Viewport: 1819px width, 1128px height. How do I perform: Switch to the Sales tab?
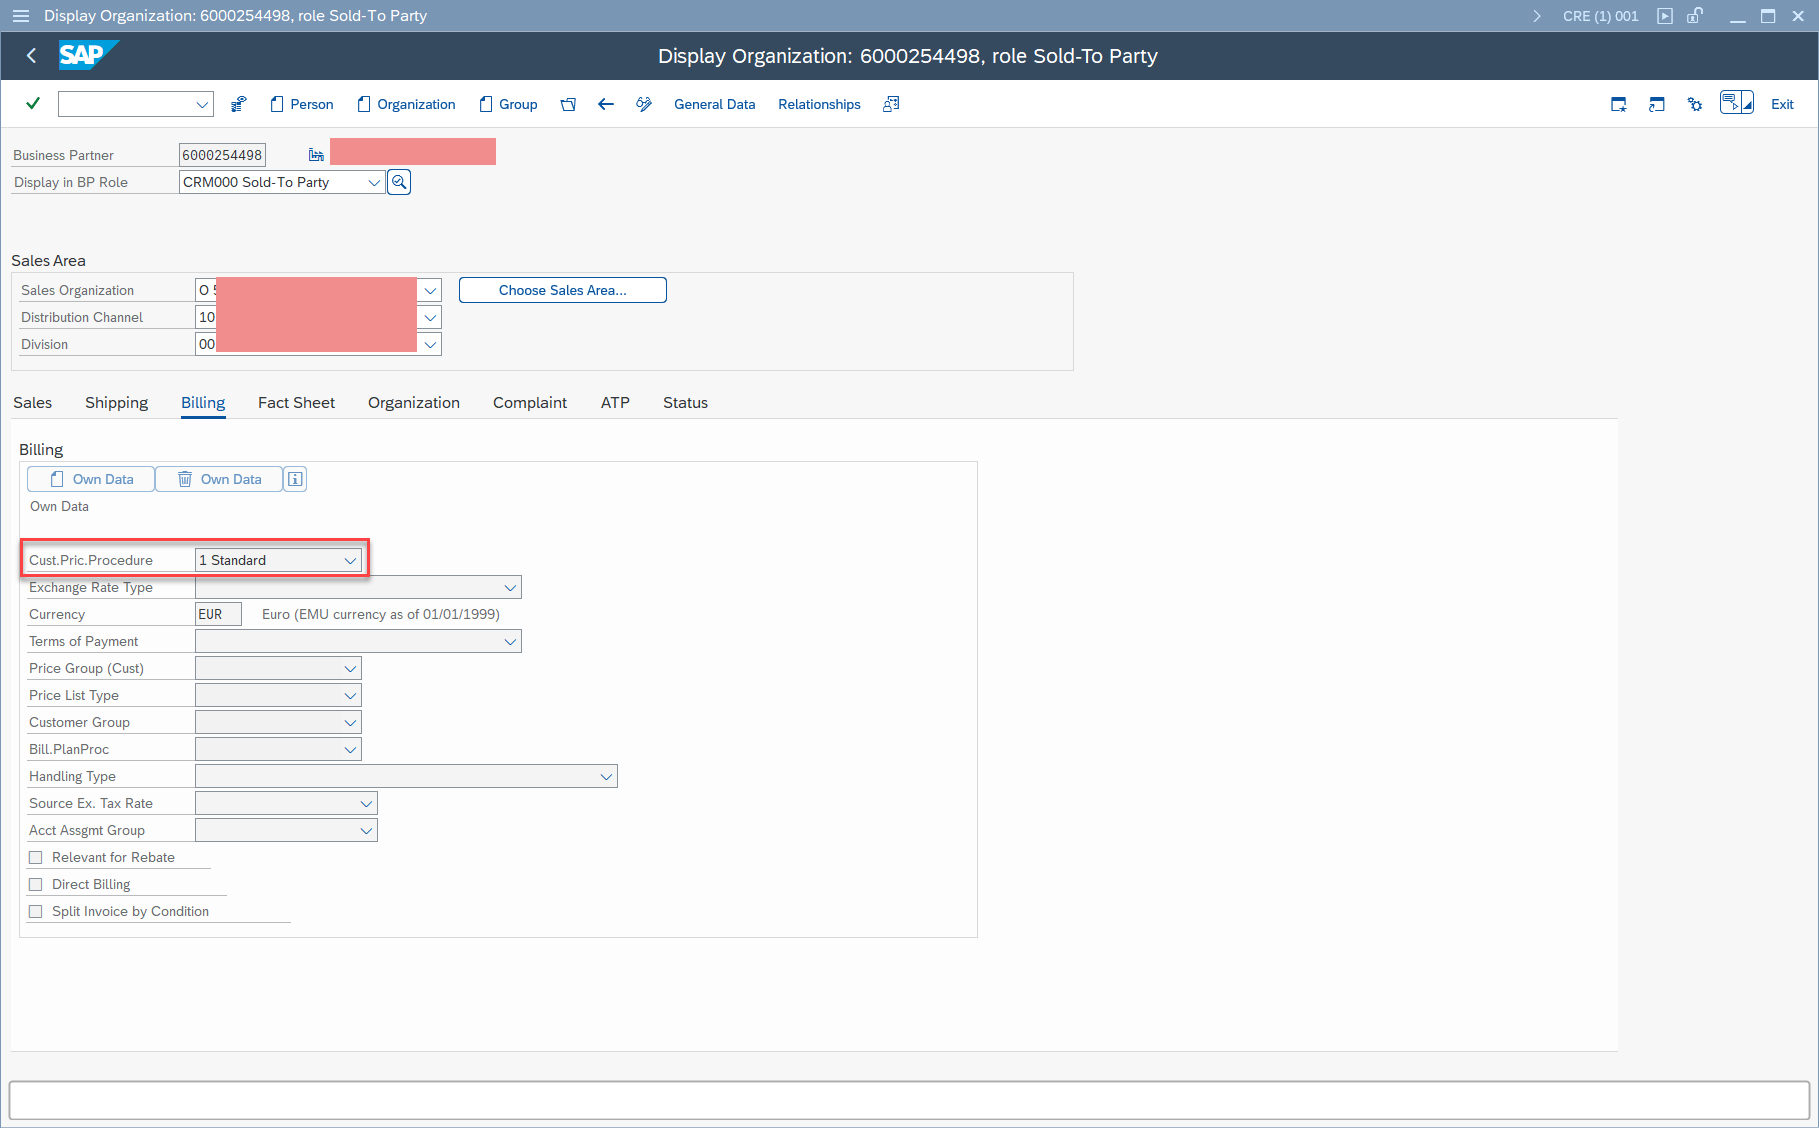click(32, 402)
